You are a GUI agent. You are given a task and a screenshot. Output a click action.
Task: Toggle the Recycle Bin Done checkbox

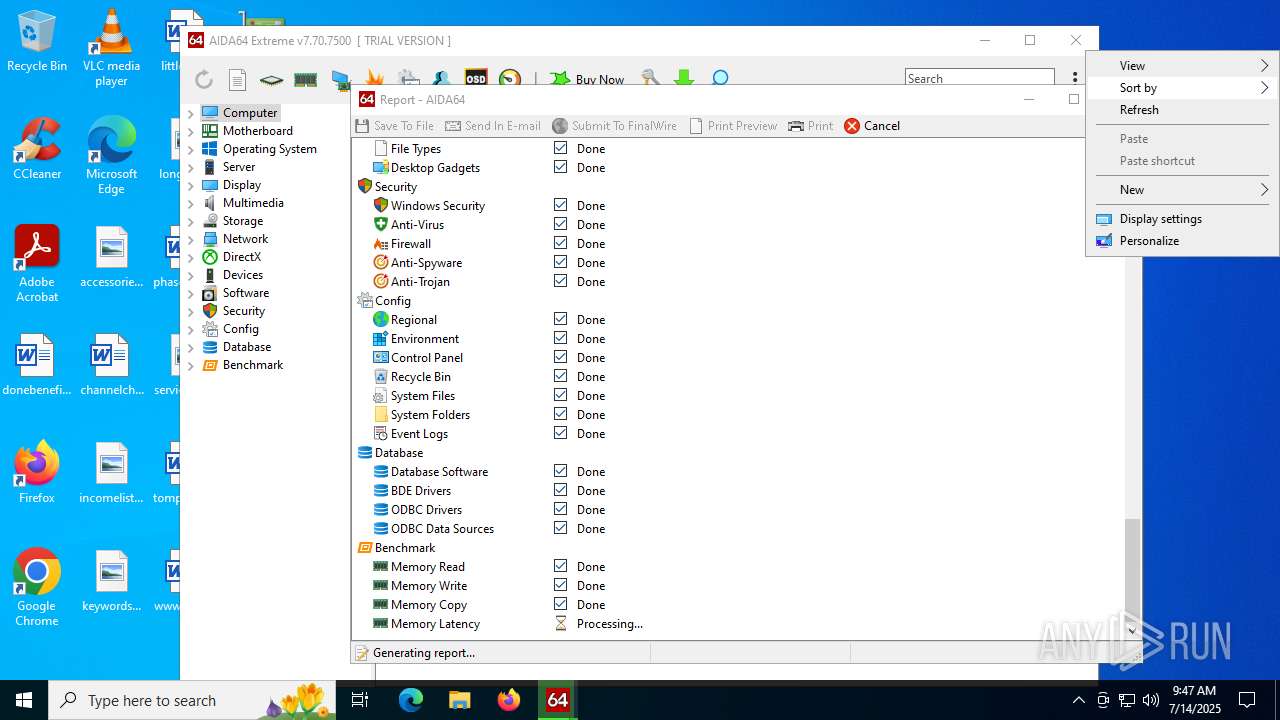click(560, 376)
